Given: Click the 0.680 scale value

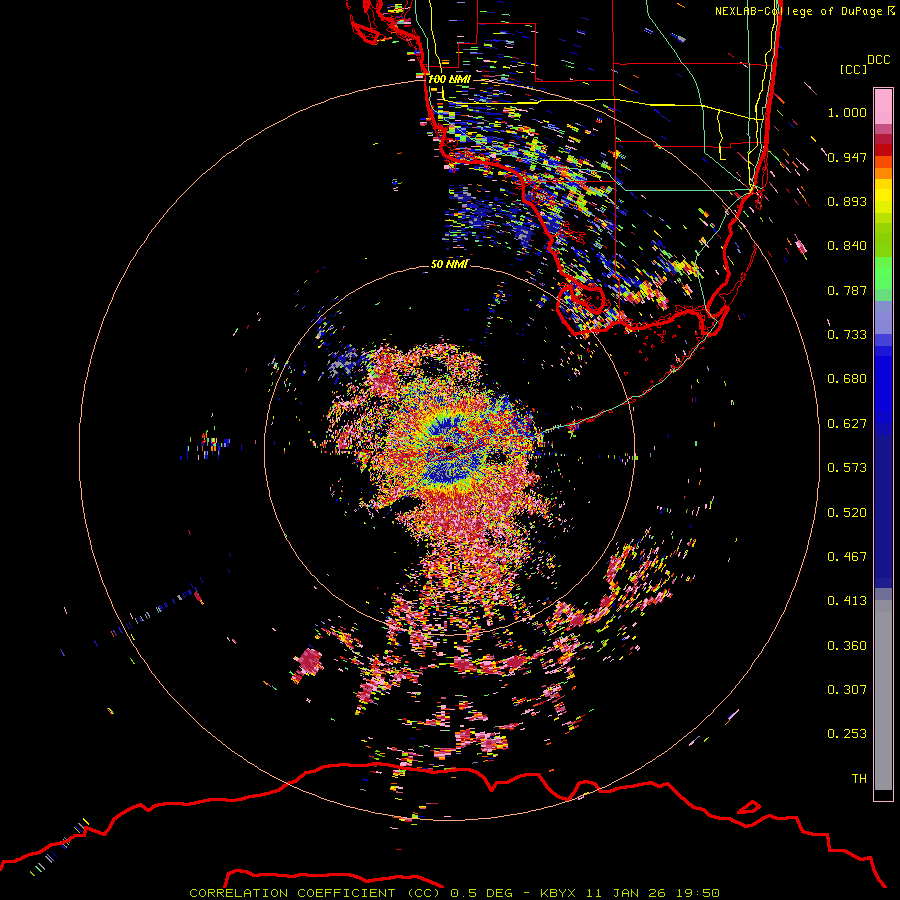Looking at the screenshot, I should click(x=847, y=379).
